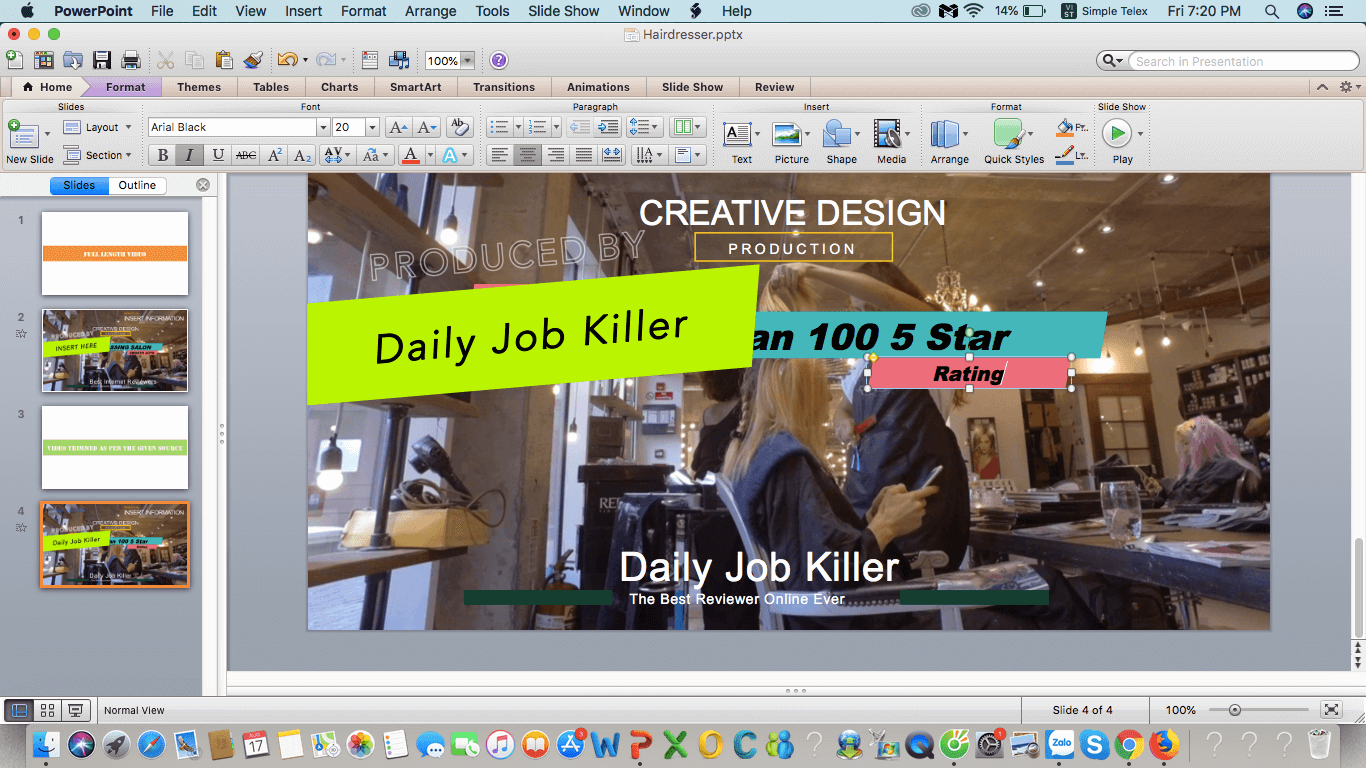Collapse the ribbon with the chevron
Screen dimensions: 1366x768
pos(1322,87)
